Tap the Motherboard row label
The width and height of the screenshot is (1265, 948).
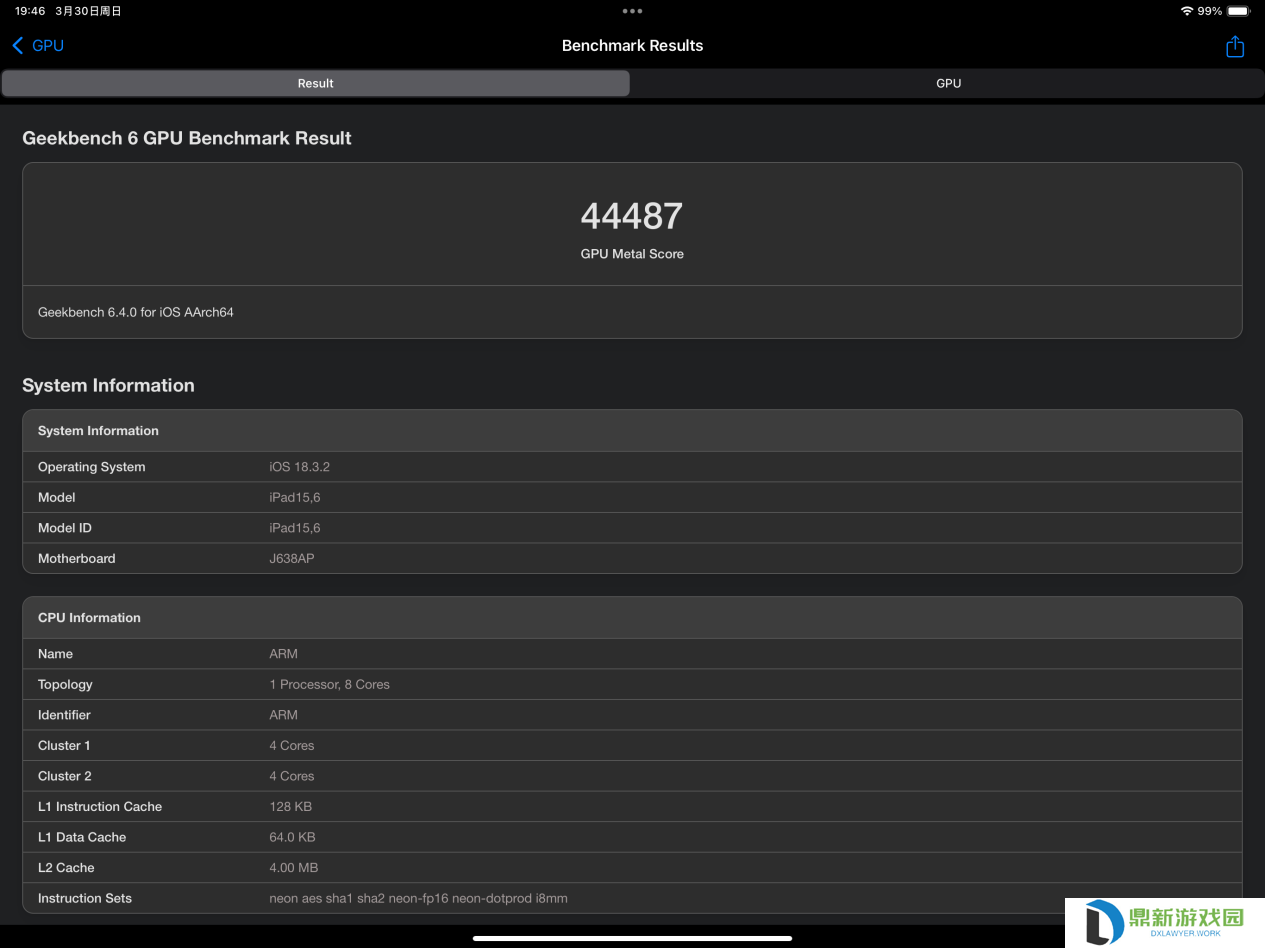[77, 558]
